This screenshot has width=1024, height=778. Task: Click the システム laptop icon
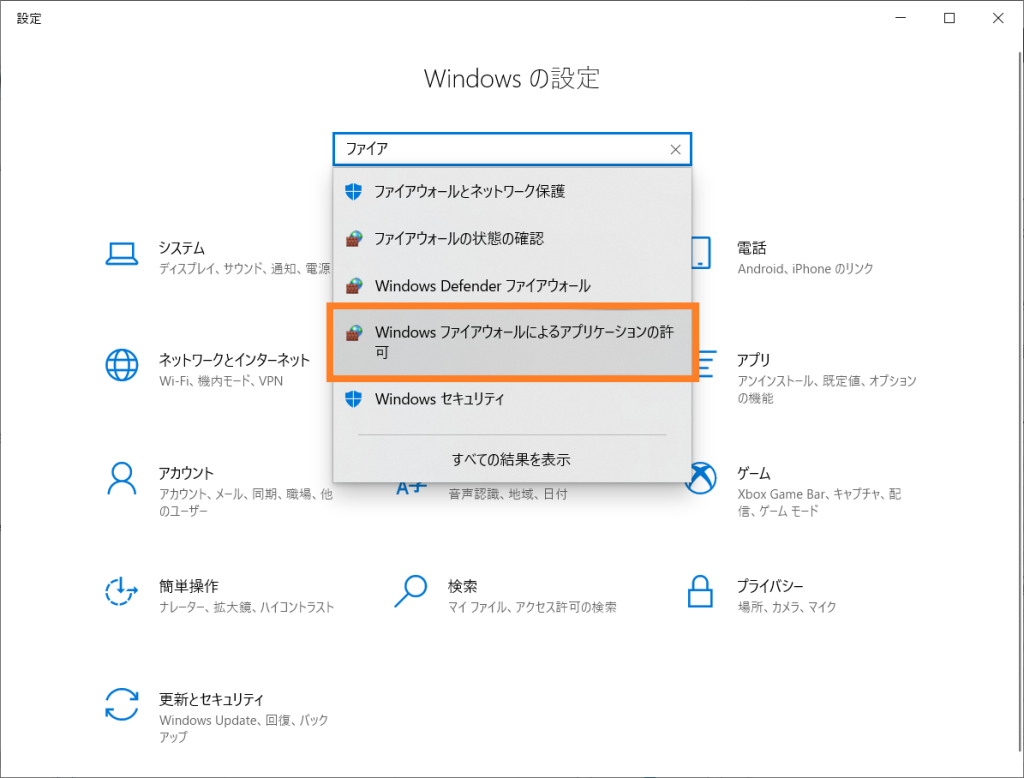(121, 254)
